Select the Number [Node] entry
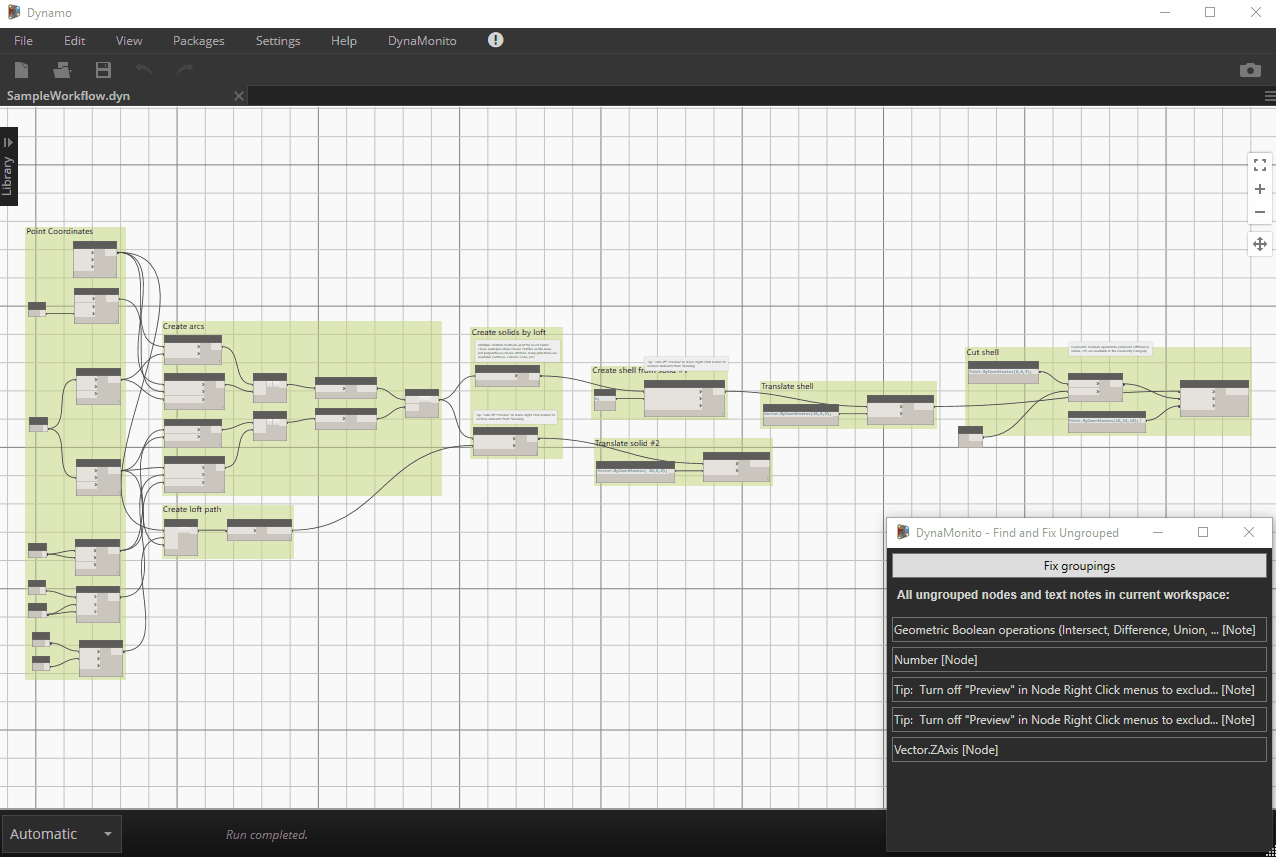Image resolution: width=1276 pixels, height=857 pixels. [1079, 660]
